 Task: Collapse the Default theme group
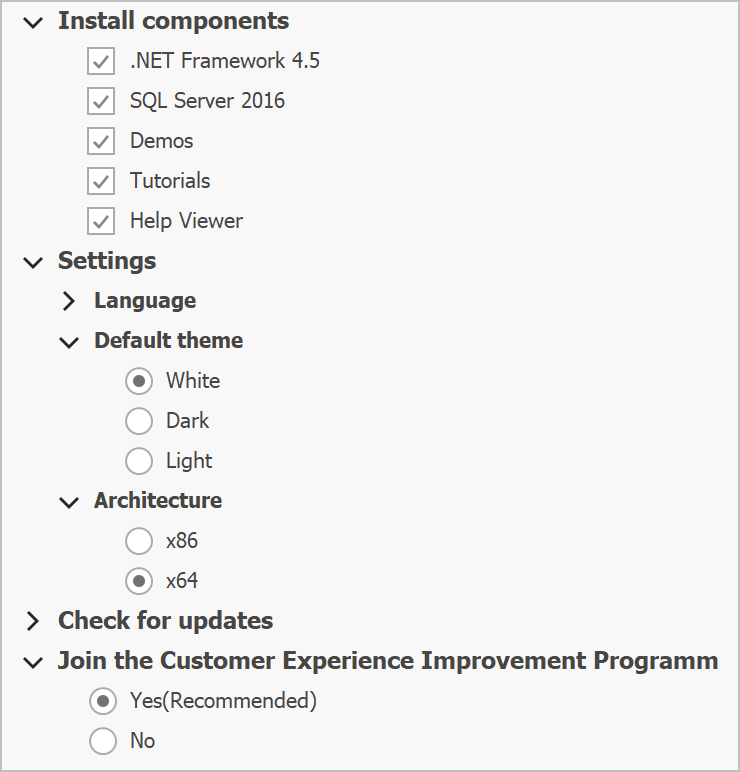(69, 342)
